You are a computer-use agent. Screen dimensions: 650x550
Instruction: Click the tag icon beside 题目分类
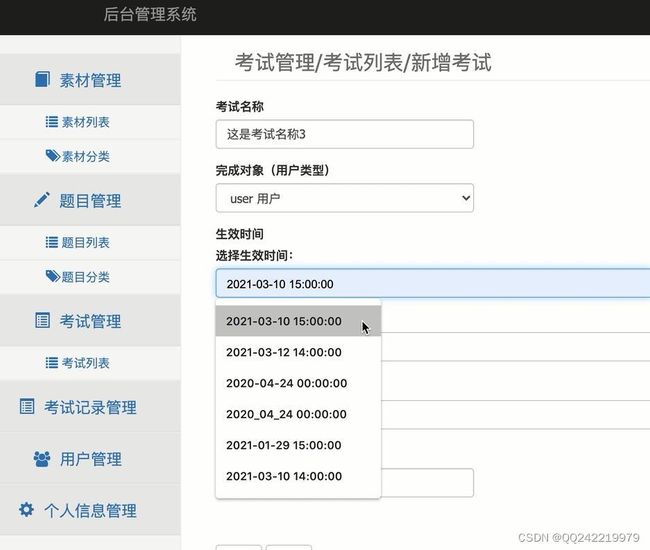[53, 276]
